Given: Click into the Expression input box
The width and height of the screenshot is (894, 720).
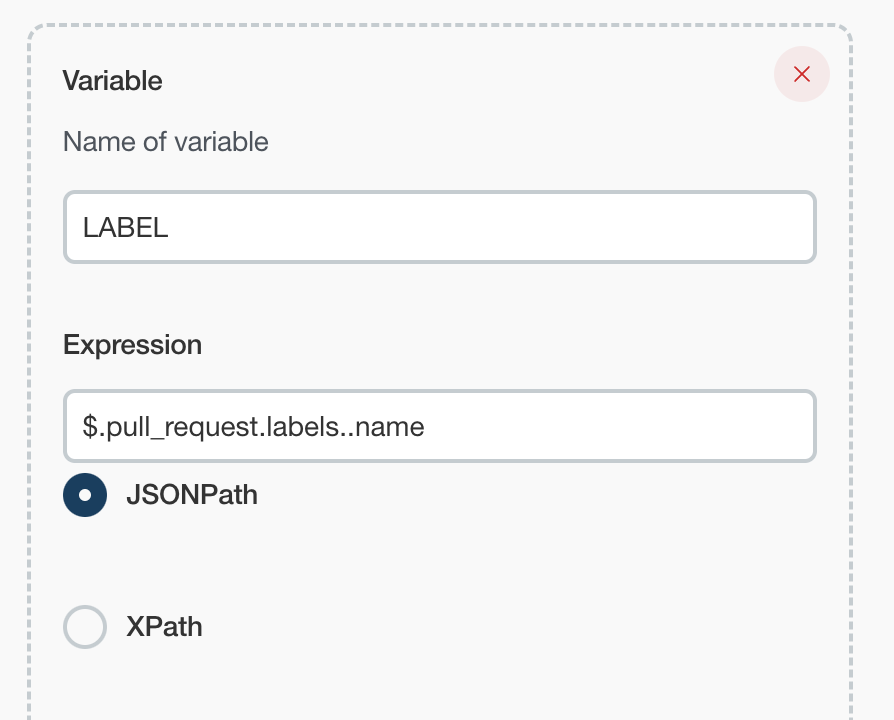Looking at the screenshot, I should [440, 427].
